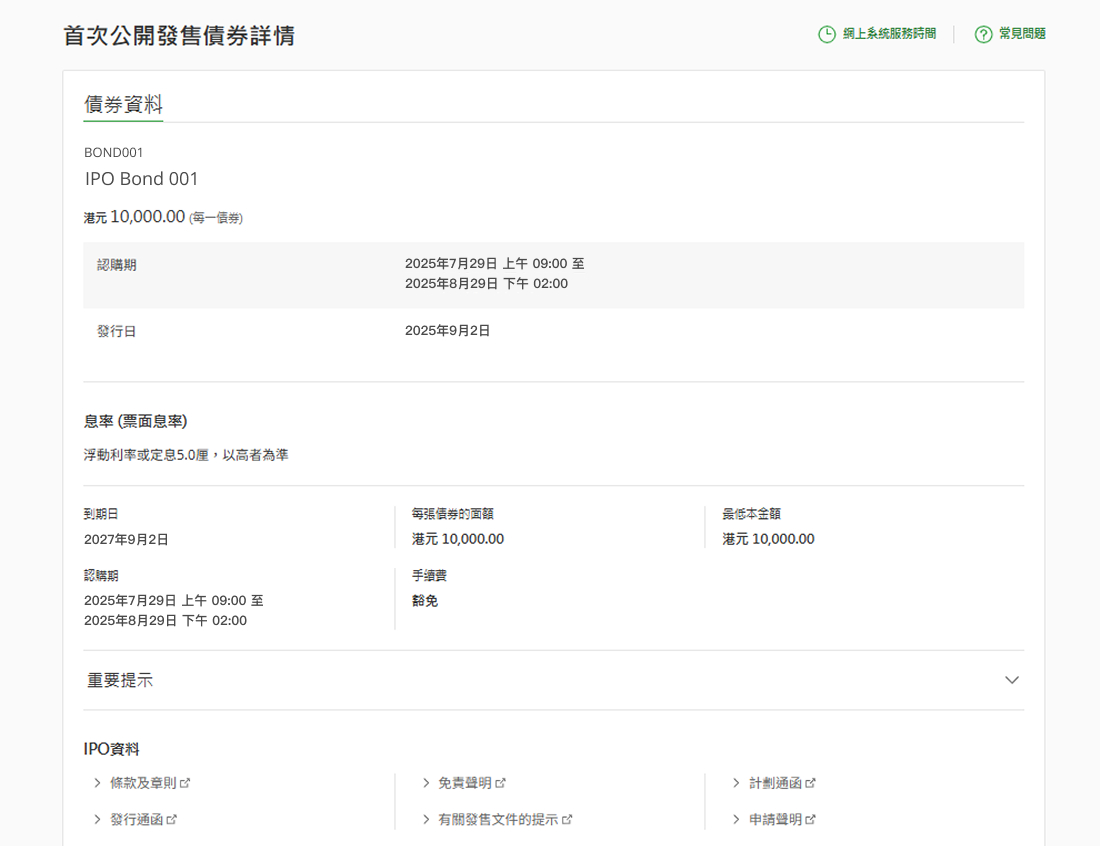The image size is (1100, 846).
Task: Click the chevron arrow before 條款及章則
Action: click(97, 783)
